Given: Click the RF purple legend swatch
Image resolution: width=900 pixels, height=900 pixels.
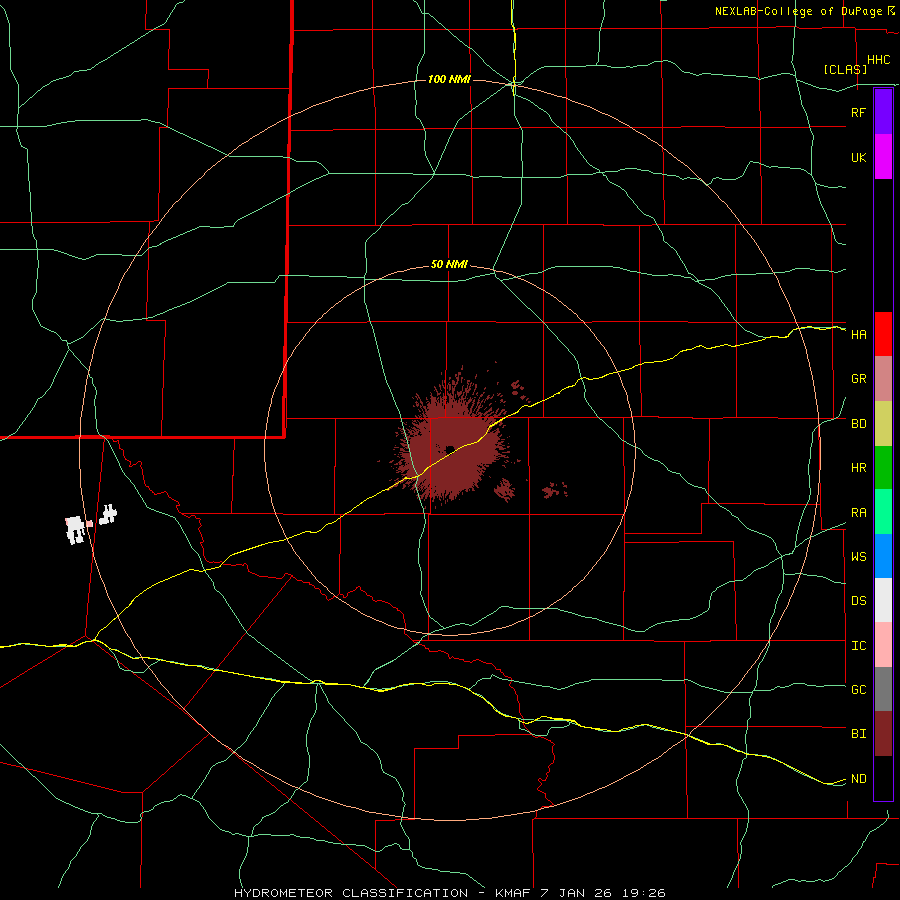Looking at the screenshot, I should click(x=883, y=112).
